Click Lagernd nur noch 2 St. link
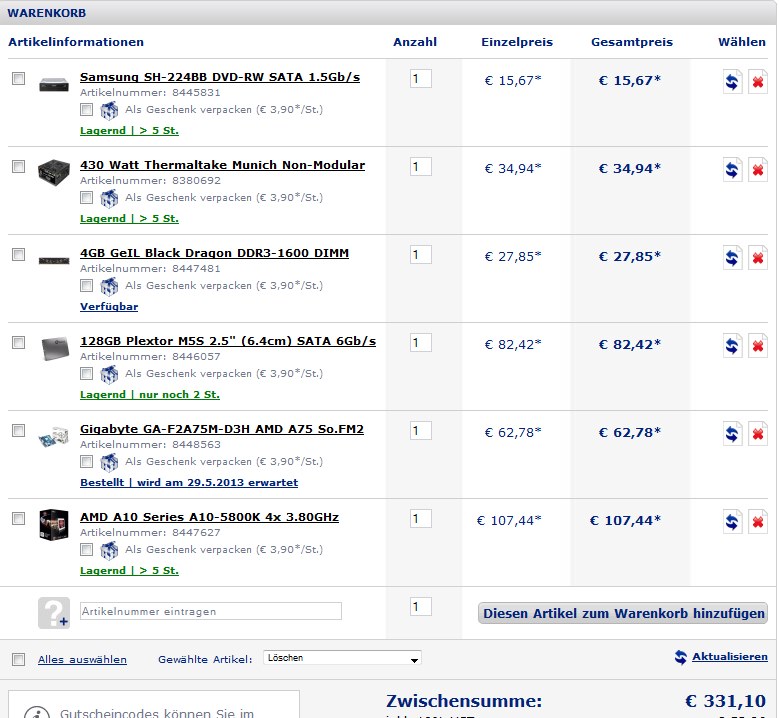This screenshot has width=779, height=718. 150,395
